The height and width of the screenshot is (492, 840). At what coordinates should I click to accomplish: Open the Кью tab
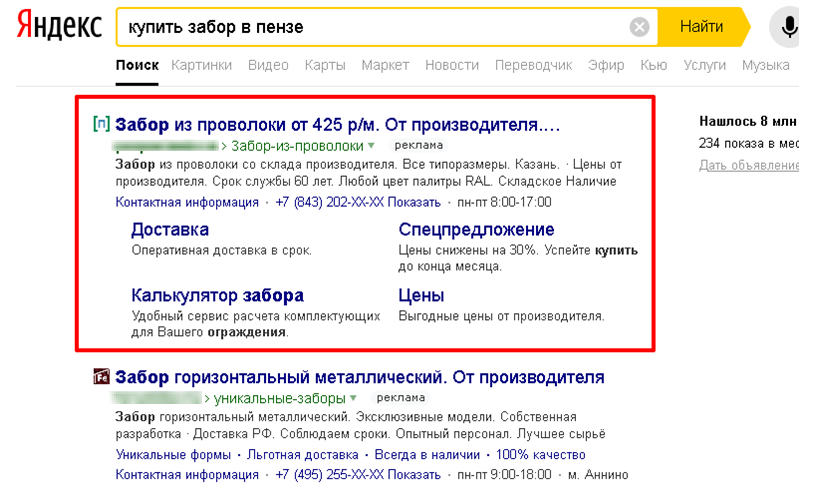tap(654, 65)
